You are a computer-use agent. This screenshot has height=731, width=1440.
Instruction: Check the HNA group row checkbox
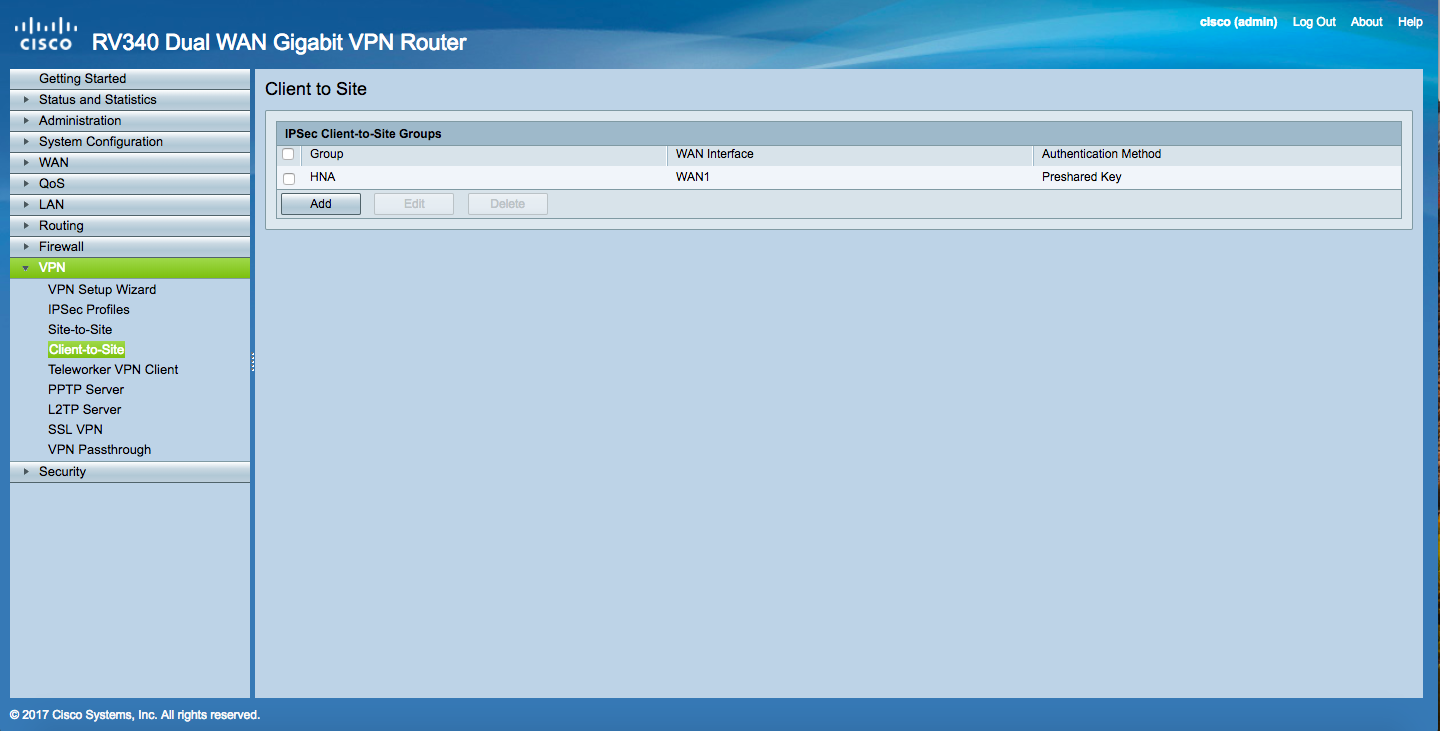(x=288, y=178)
